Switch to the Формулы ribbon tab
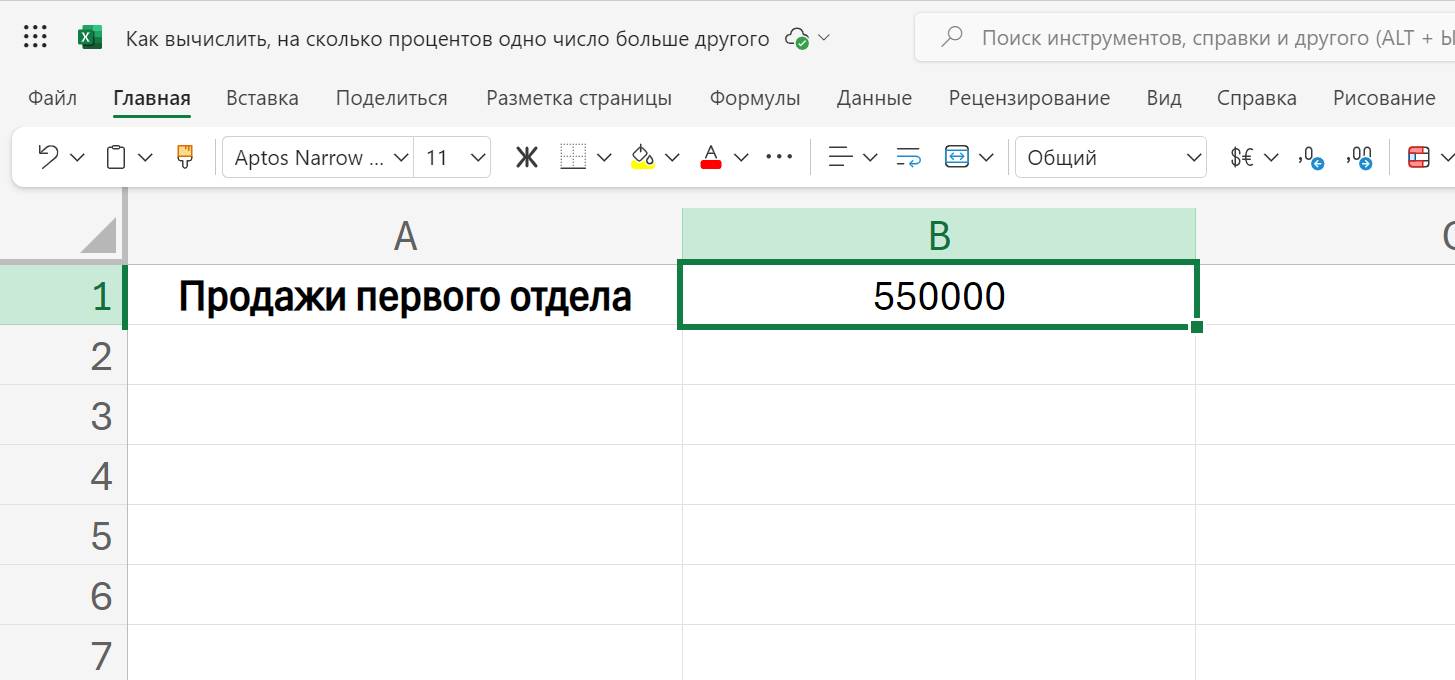Image resolution: width=1455 pixels, height=680 pixels. click(754, 98)
